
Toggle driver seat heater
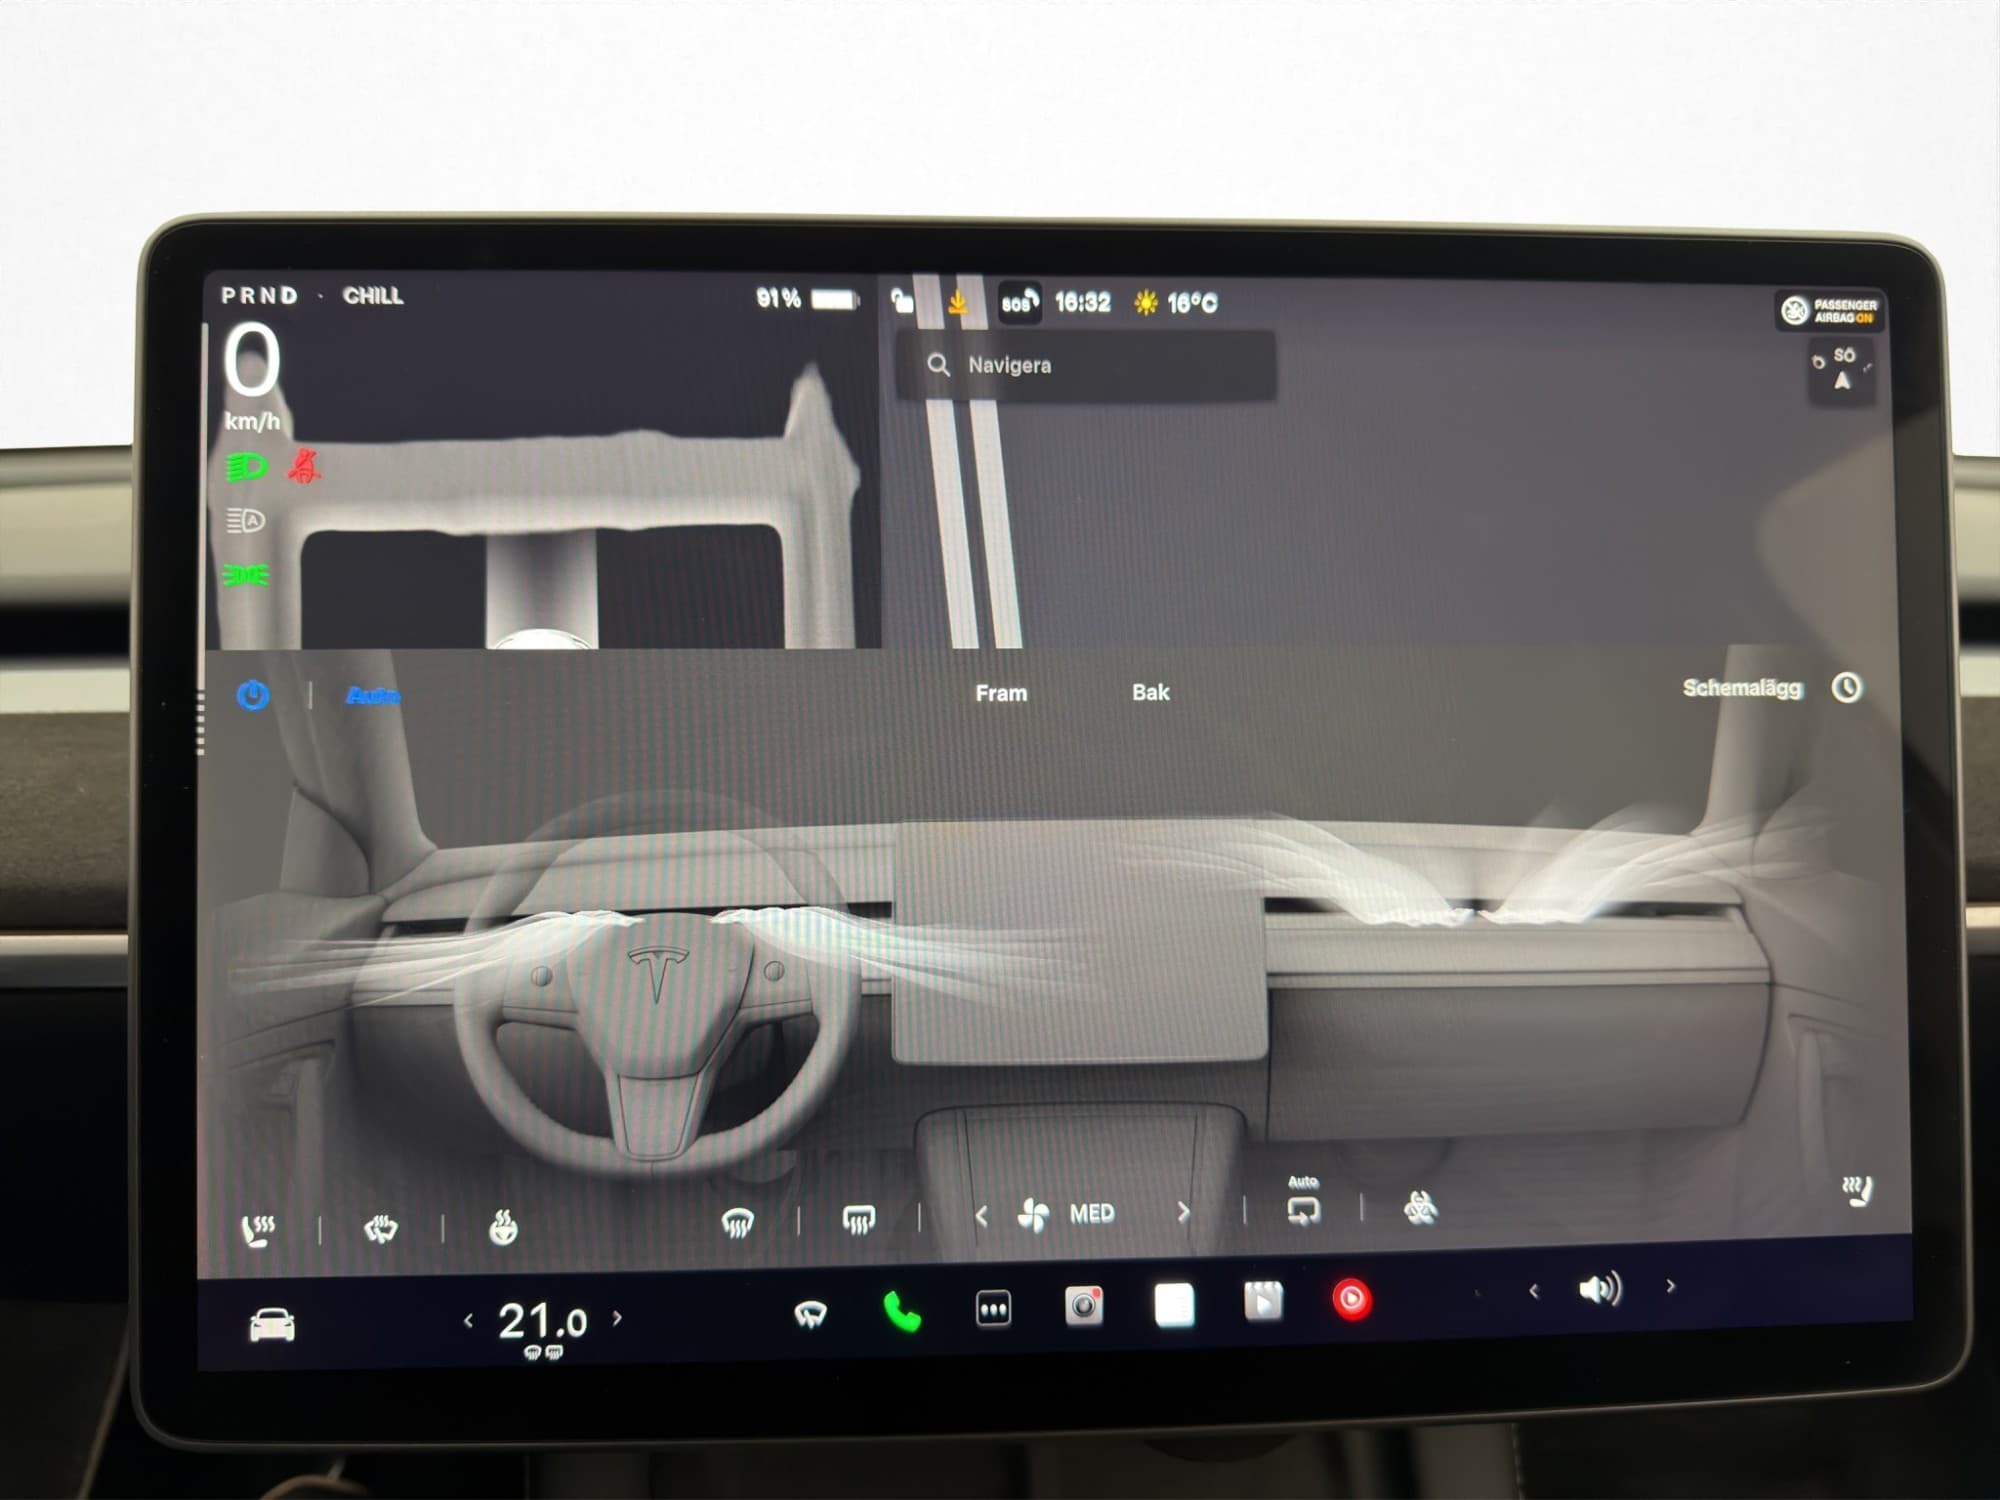[x=258, y=1229]
